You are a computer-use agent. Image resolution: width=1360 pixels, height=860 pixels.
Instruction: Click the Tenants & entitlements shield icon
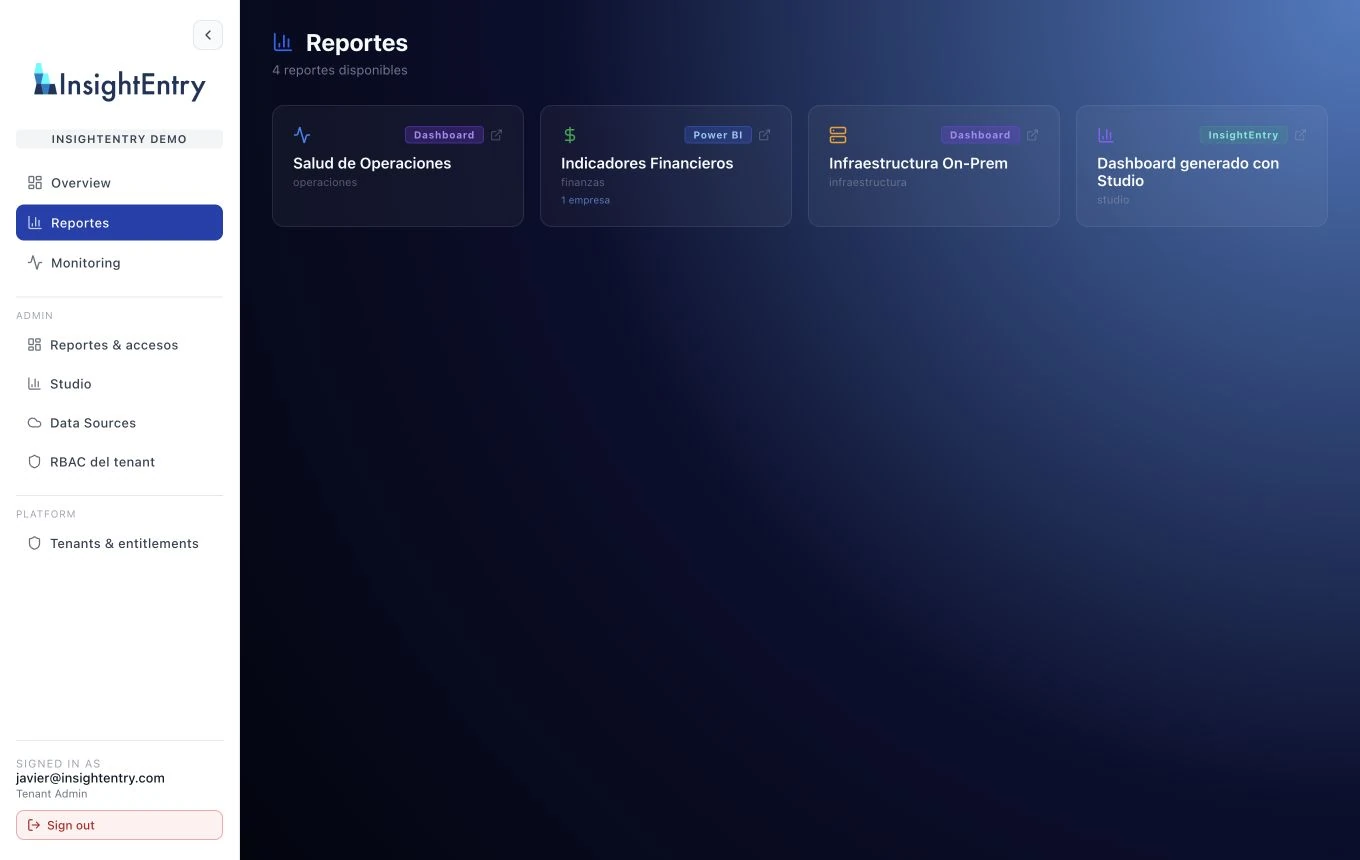click(x=34, y=544)
